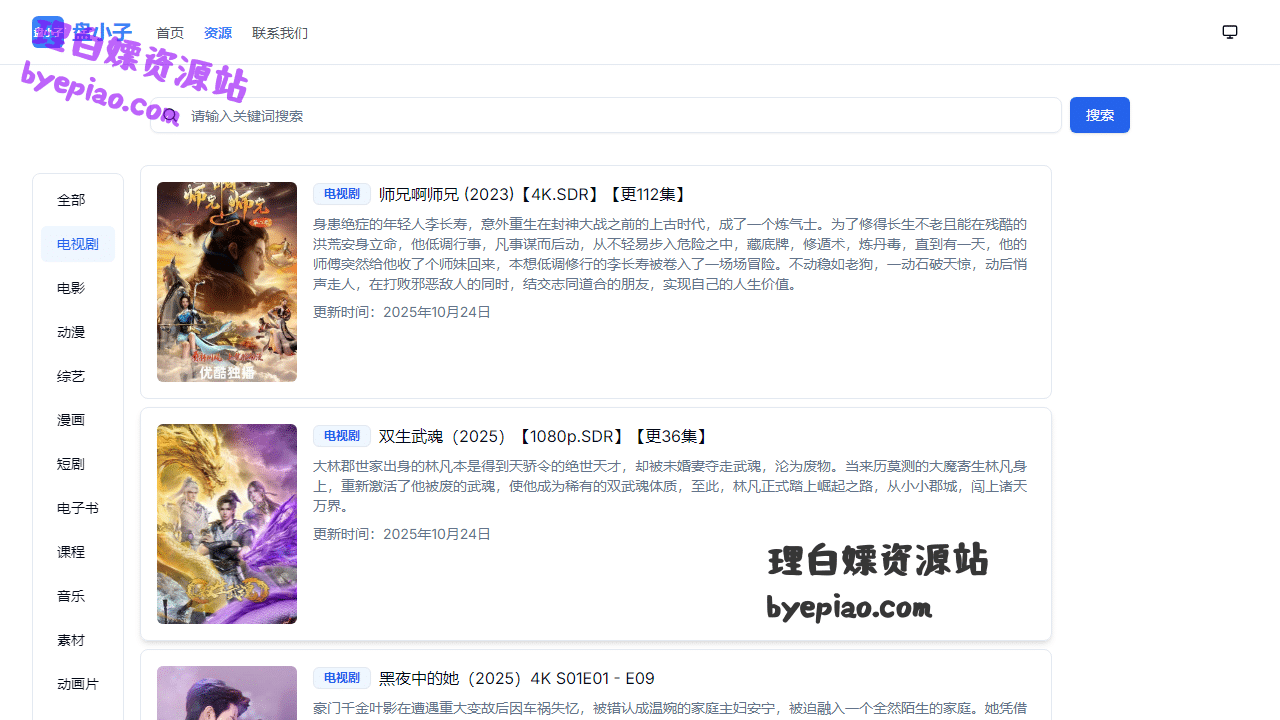Filter by 电影 category
Screen dimensions: 1280x720
coord(71,288)
